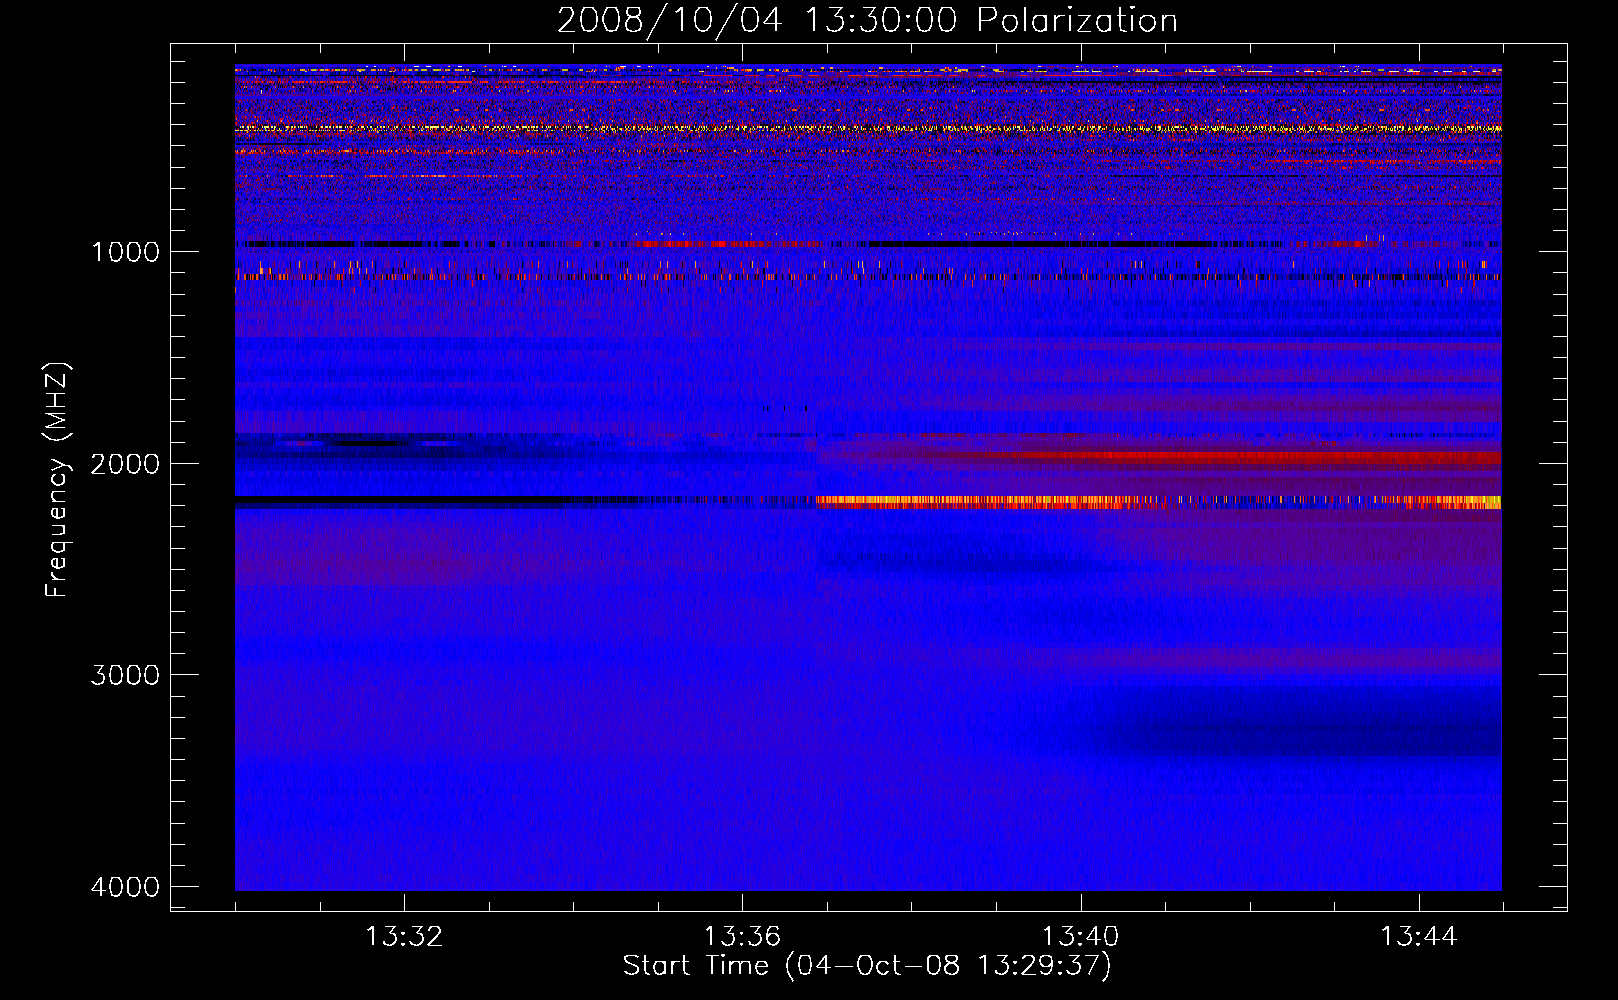The image size is (1618, 1000).
Task: Click the 2000 frequency tick label
Action: pos(125,464)
